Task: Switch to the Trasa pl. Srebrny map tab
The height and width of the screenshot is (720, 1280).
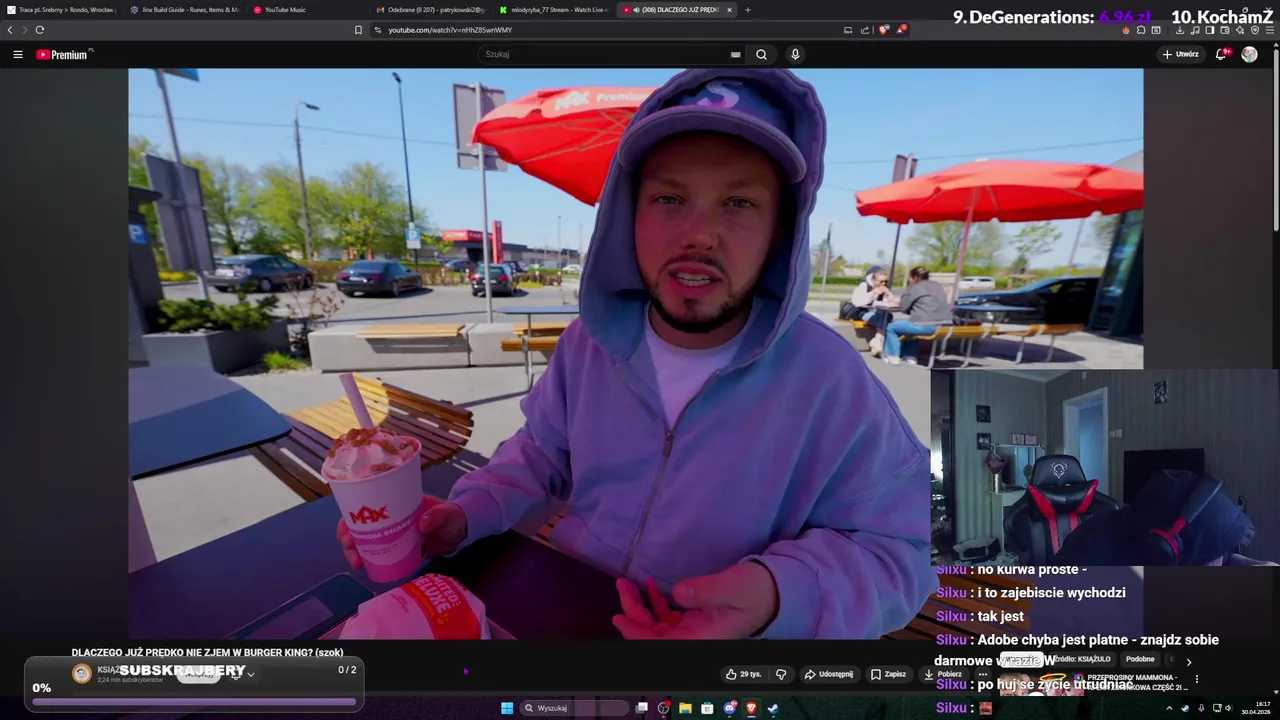Action: click(x=62, y=10)
